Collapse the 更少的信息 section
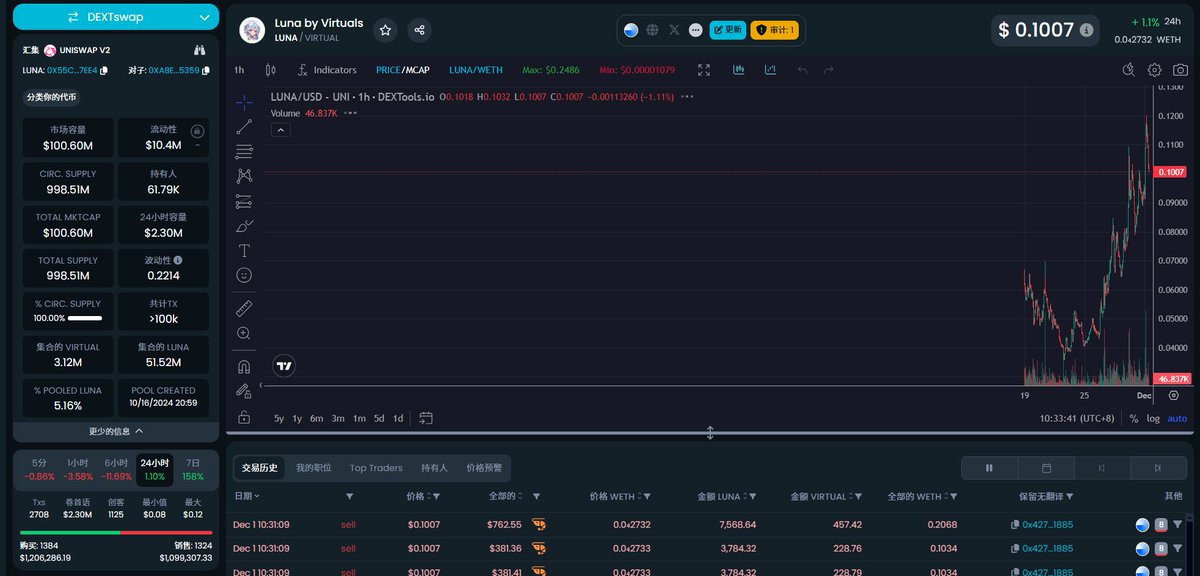Image resolution: width=1200 pixels, height=576 pixels. pos(116,431)
